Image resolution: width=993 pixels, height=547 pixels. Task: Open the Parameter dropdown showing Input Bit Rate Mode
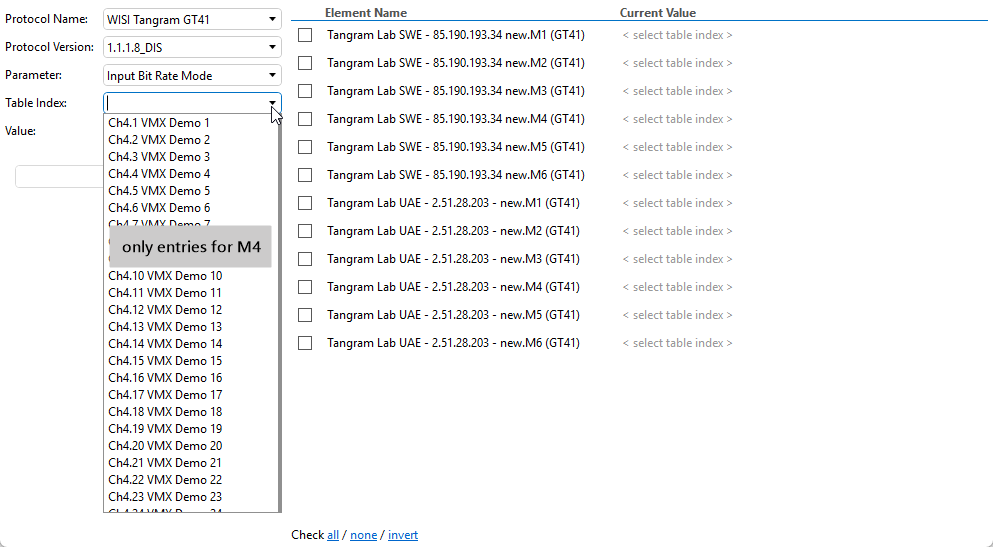[x=193, y=75]
